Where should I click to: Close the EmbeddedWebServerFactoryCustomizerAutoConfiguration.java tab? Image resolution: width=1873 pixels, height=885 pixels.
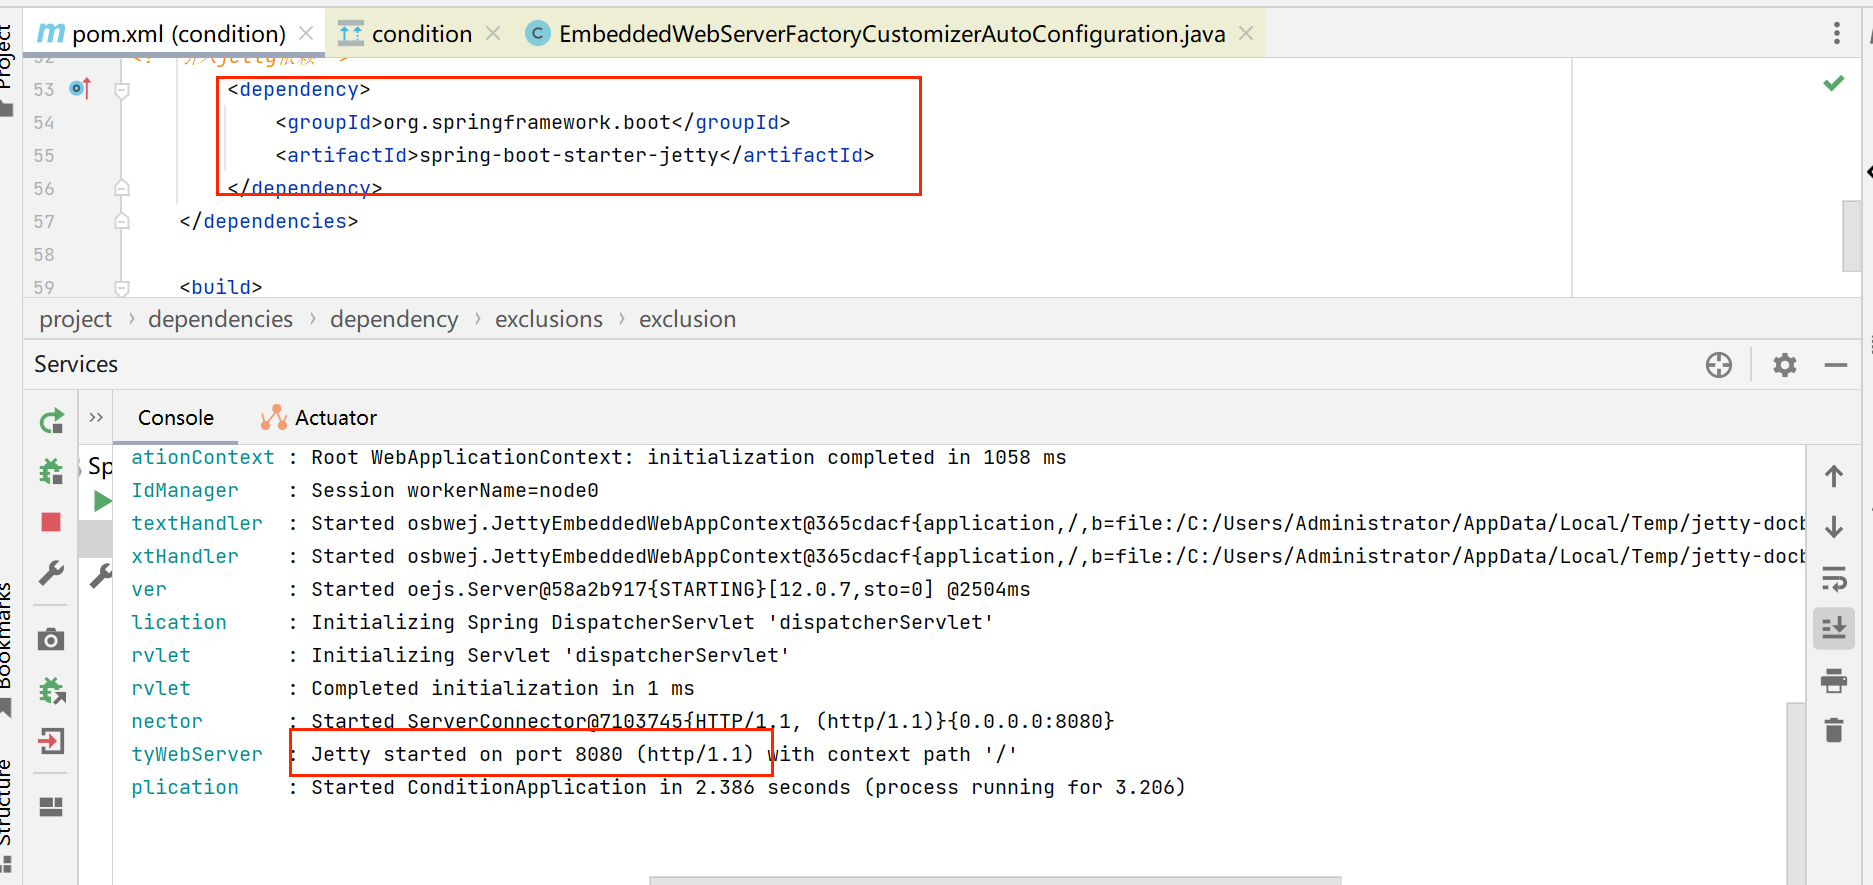(1246, 34)
